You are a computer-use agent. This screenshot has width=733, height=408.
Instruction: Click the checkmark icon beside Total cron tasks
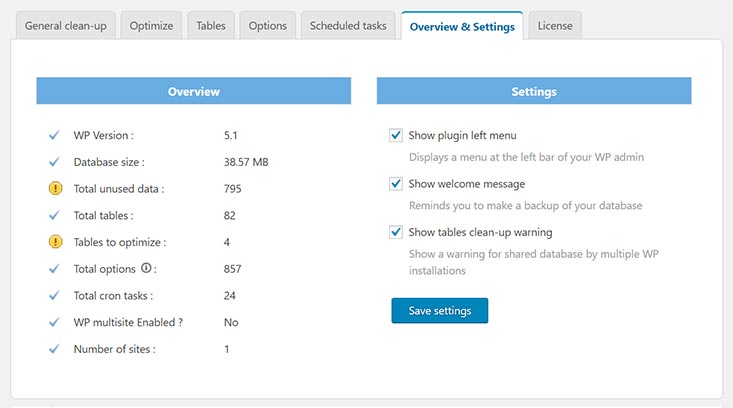(x=54, y=295)
